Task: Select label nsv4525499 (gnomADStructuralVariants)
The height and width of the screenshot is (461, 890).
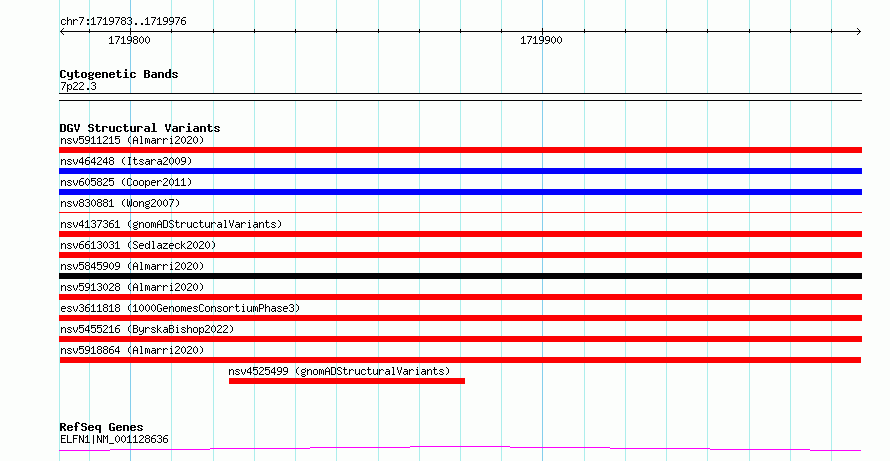Action: click(339, 371)
